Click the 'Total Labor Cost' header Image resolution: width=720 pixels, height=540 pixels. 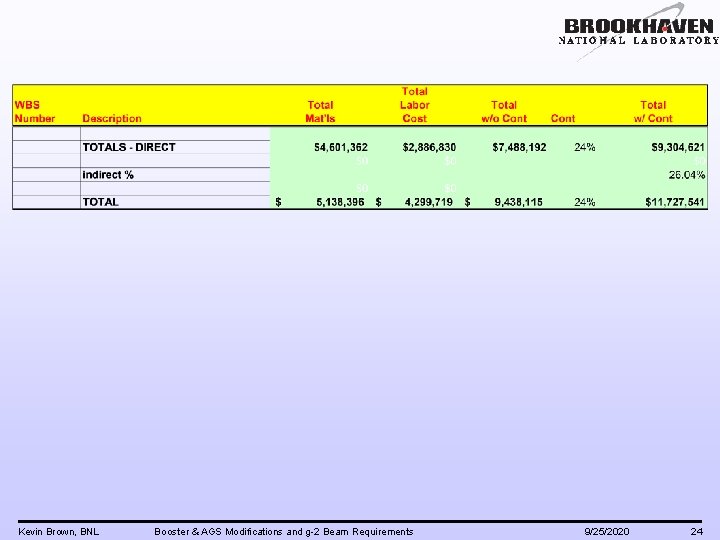[415, 105]
